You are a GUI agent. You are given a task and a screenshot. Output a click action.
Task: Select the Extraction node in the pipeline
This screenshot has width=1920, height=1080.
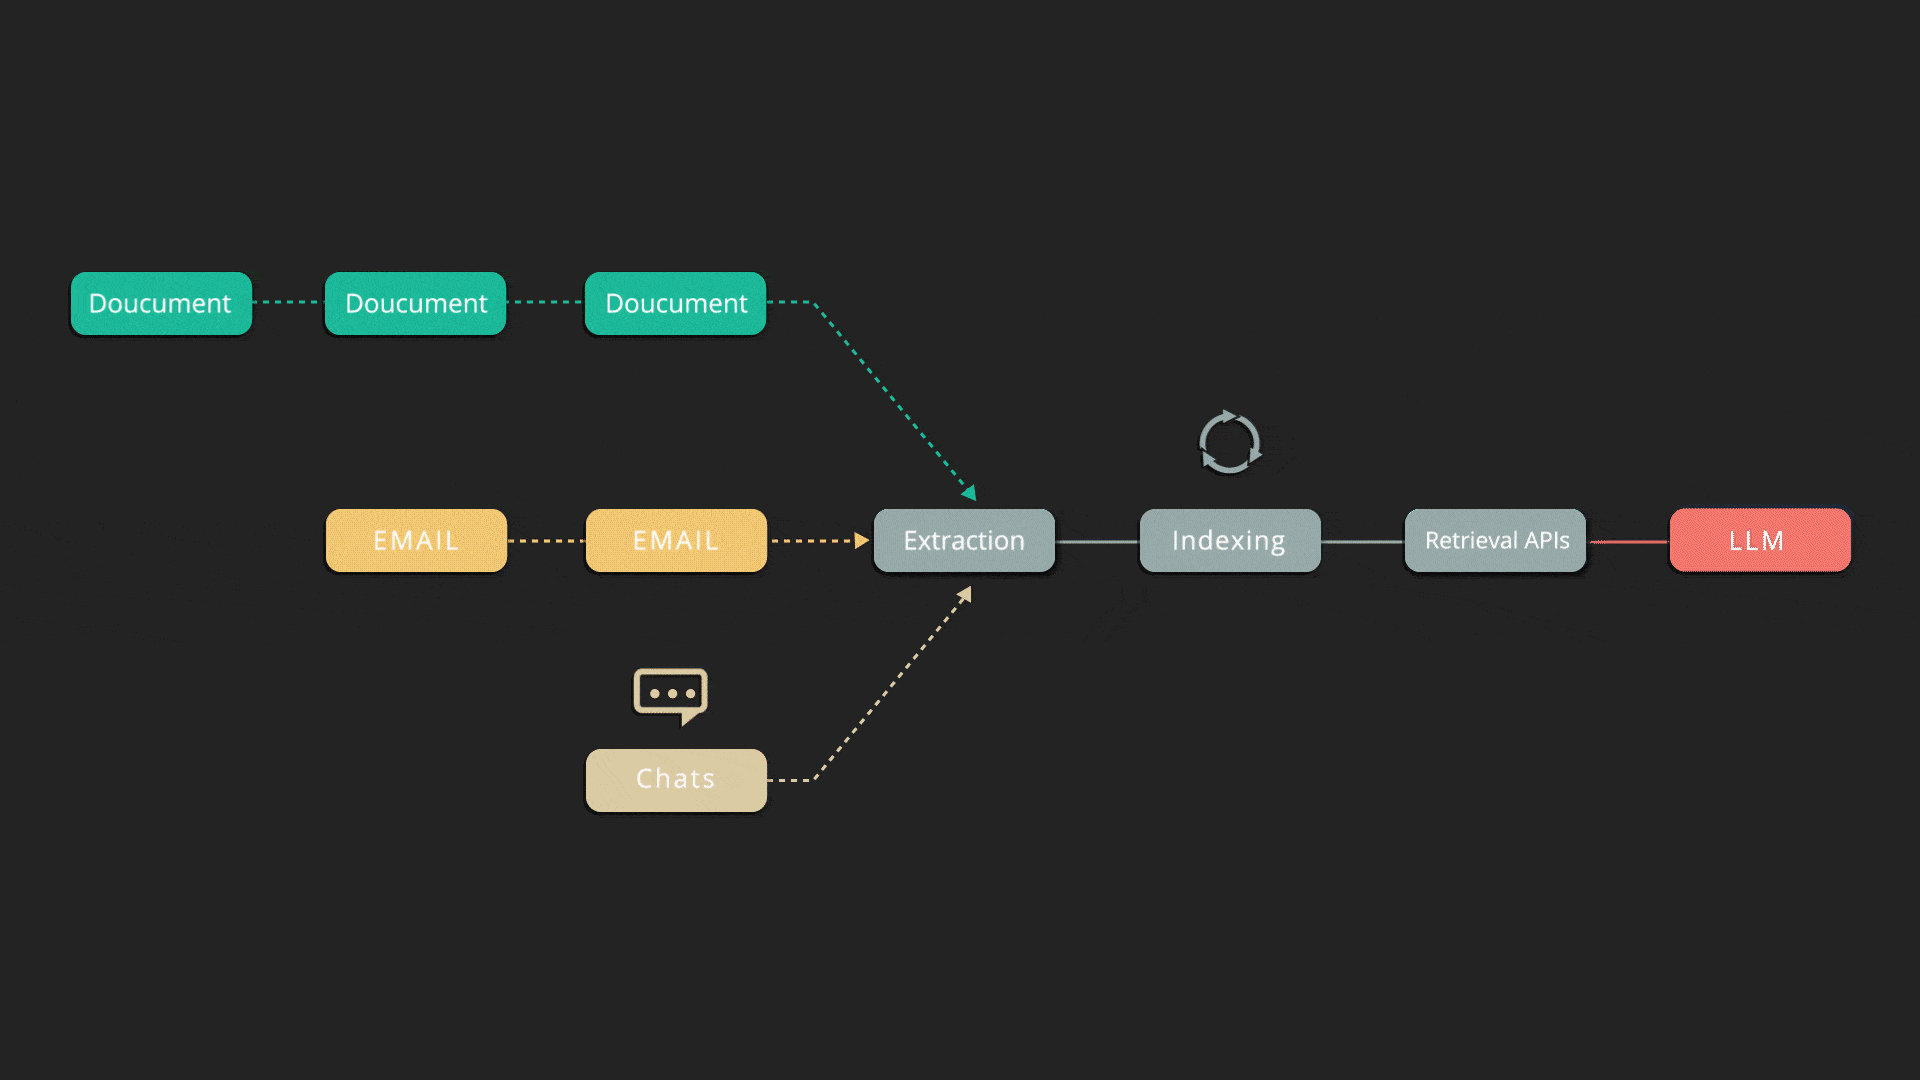coord(964,539)
